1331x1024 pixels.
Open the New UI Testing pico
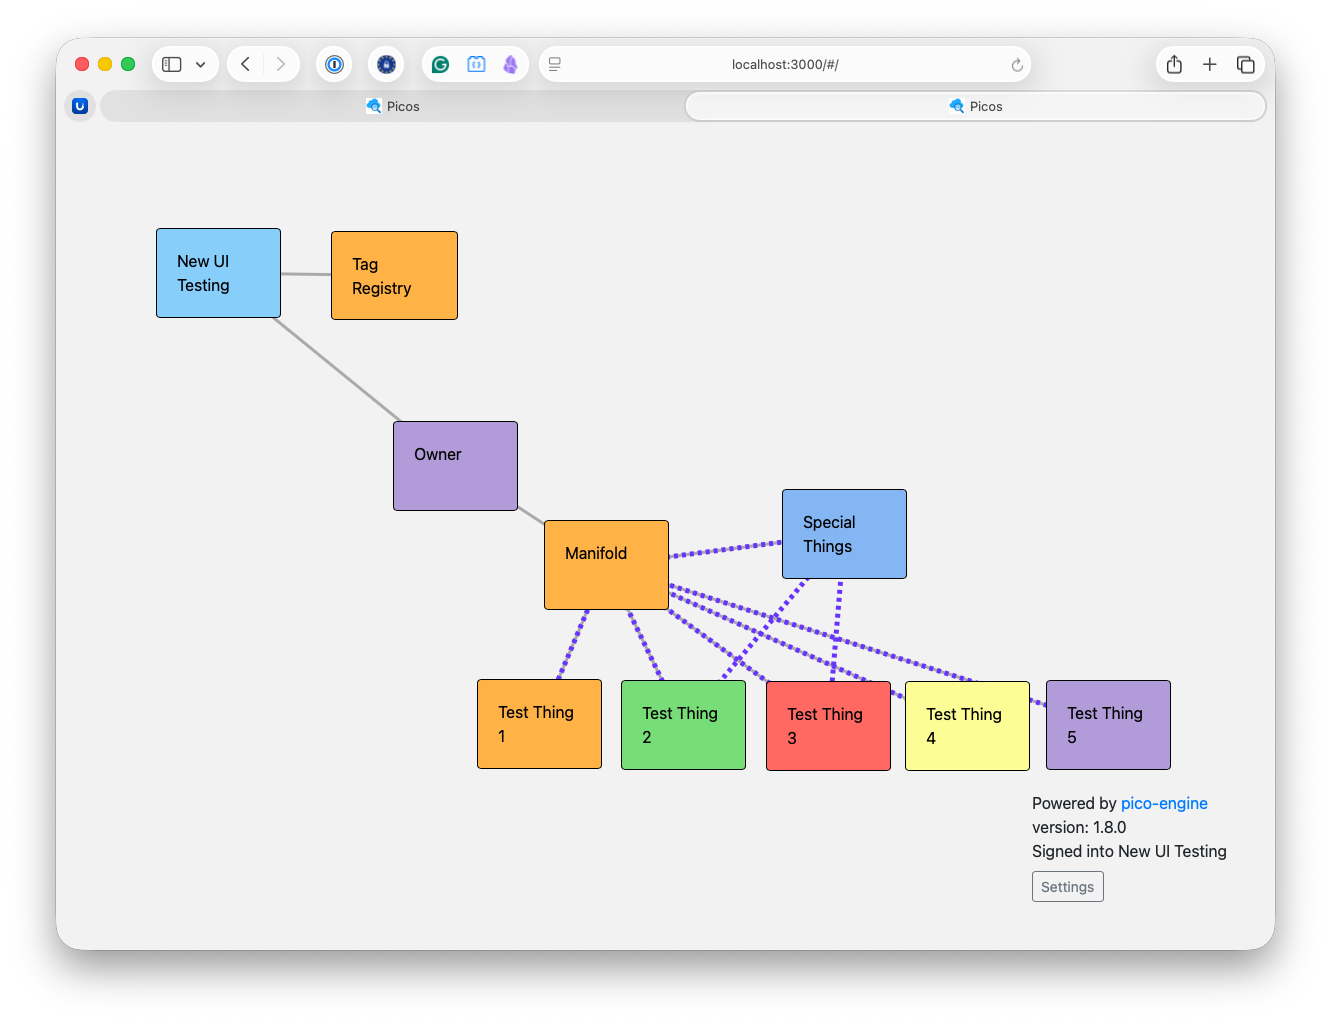[x=218, y=273]
